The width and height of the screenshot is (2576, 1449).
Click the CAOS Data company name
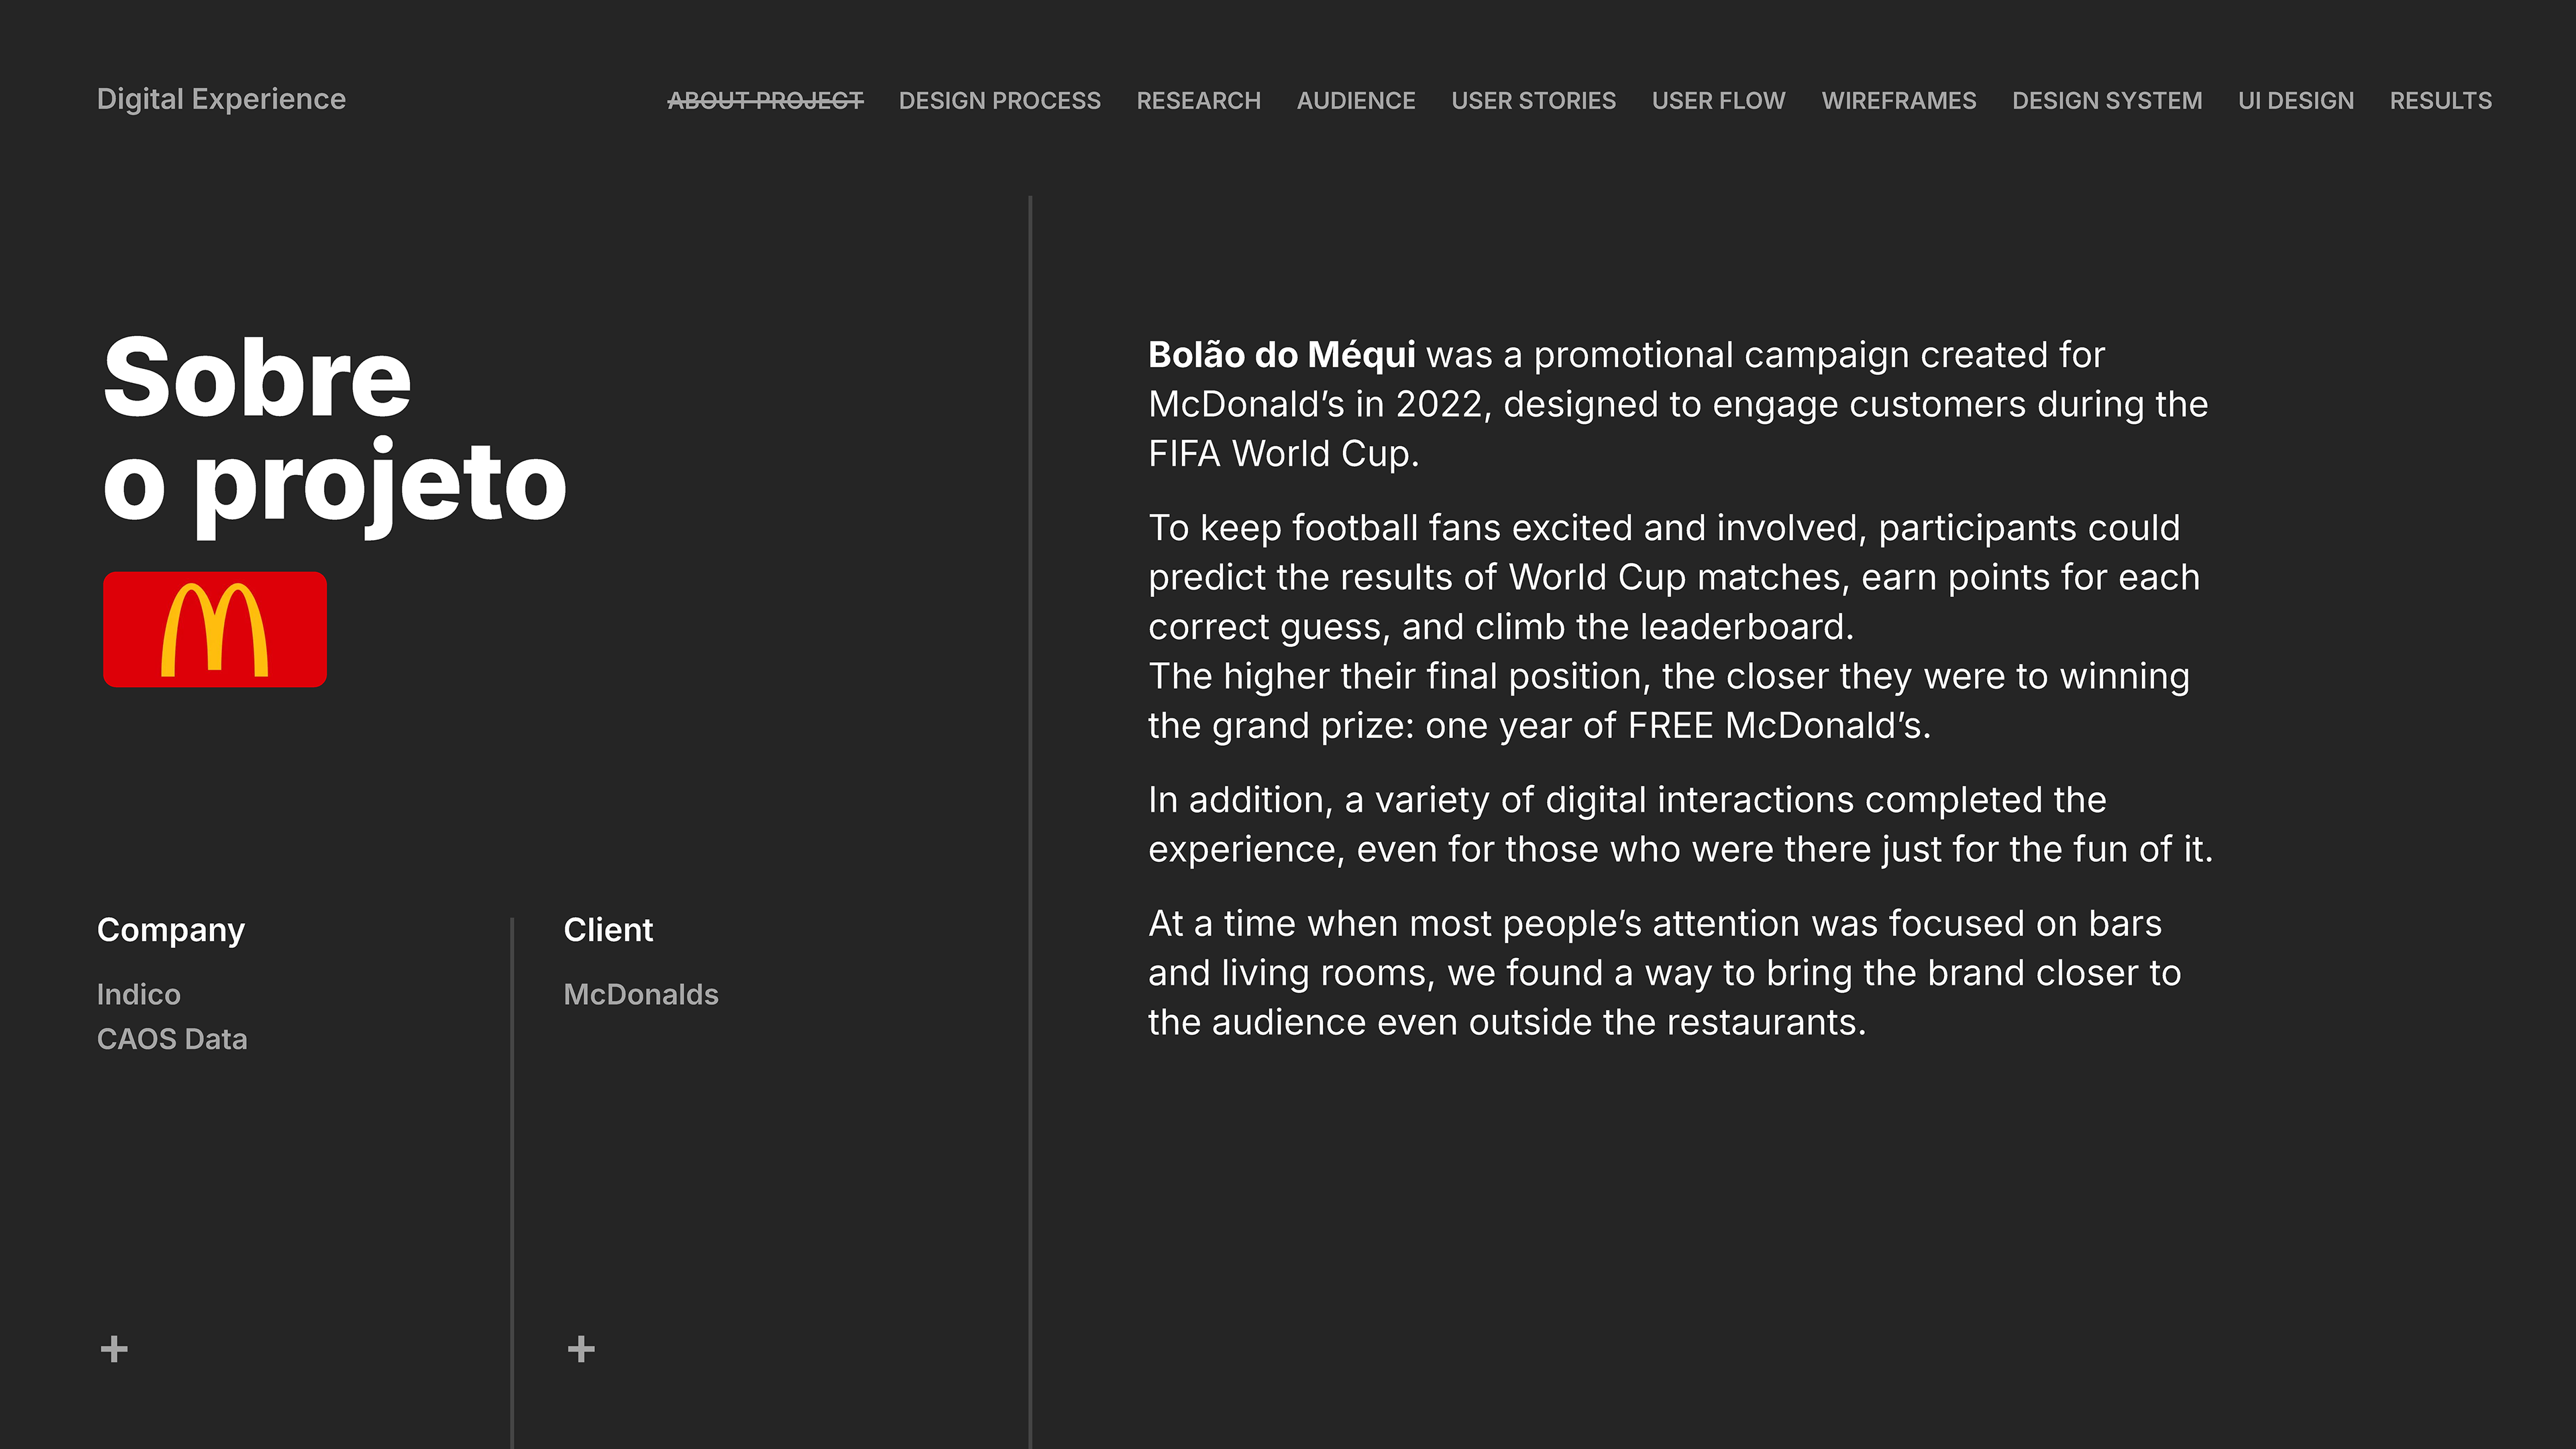172,1039
